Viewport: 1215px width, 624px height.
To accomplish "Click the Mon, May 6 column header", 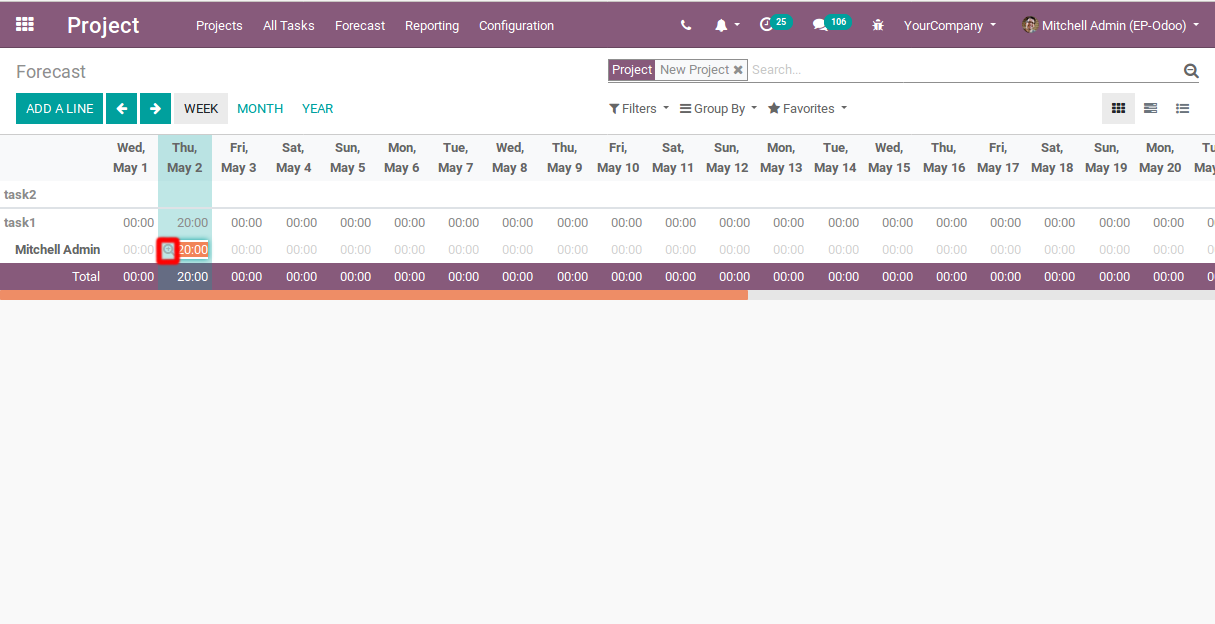I will coord(402,158).
